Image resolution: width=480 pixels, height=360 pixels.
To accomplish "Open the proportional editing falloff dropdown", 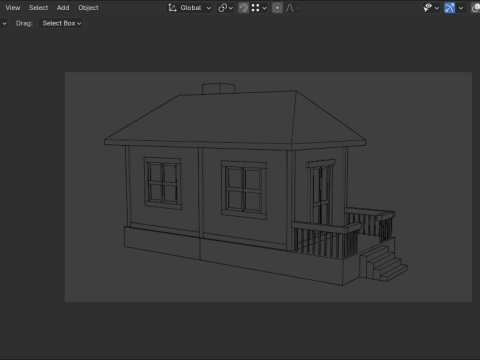I will coord(293,8).
